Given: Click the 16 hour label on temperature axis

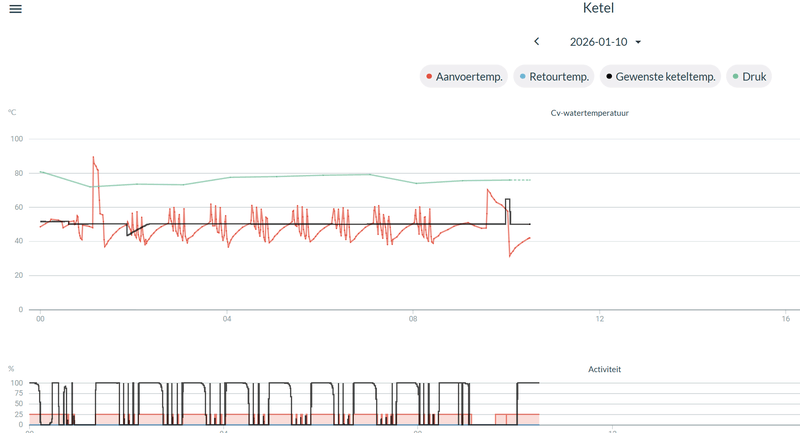Looking at the screenshot, I should click(x=786, y=319).
